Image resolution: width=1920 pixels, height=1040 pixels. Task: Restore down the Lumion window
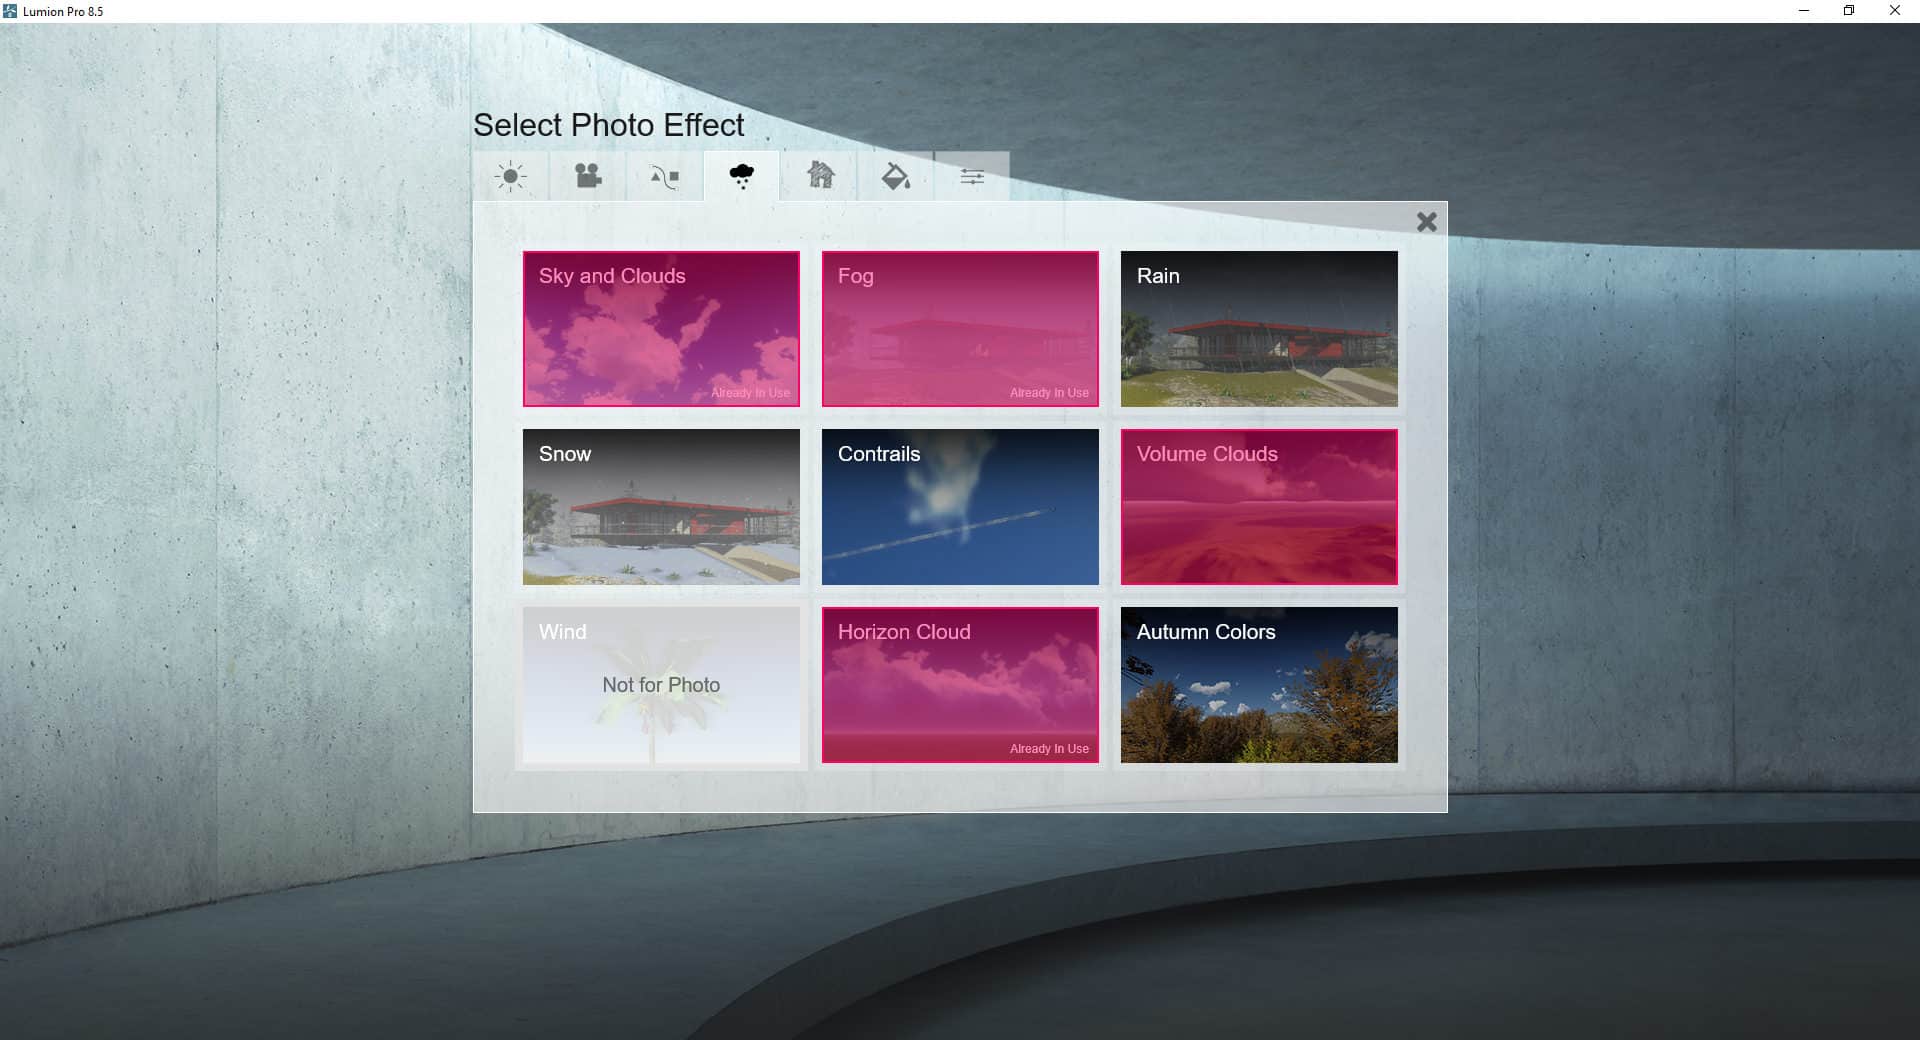point(1849,11)
